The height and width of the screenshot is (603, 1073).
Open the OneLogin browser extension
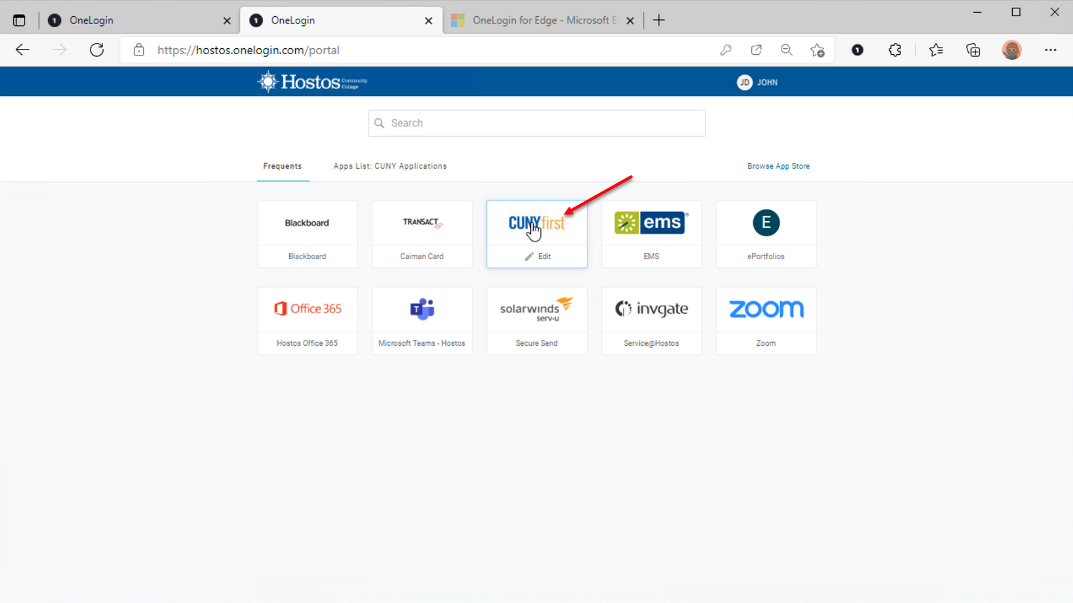(857, 50)
